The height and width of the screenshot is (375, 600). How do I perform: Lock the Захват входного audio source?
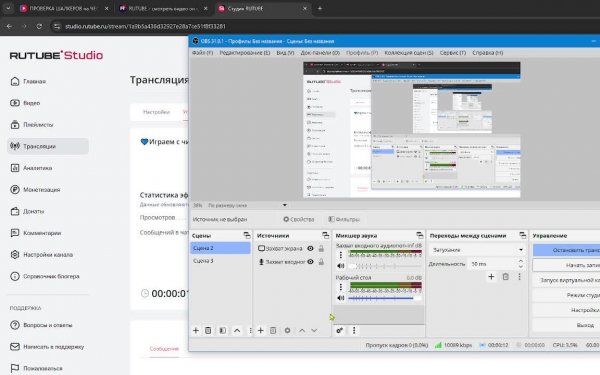[x=321, y=262]
